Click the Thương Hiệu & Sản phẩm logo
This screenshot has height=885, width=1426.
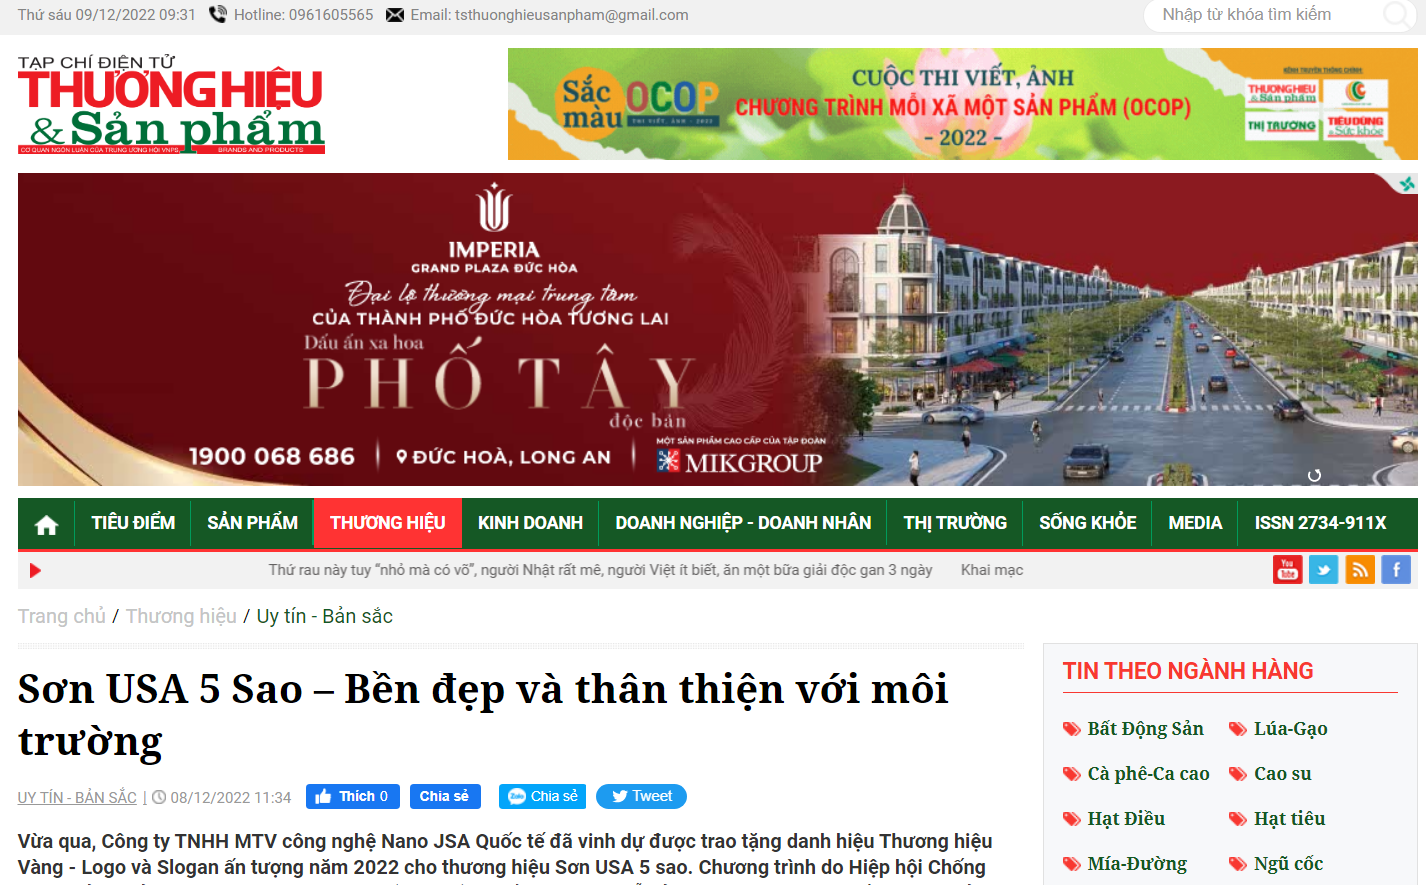coord(171,104)
